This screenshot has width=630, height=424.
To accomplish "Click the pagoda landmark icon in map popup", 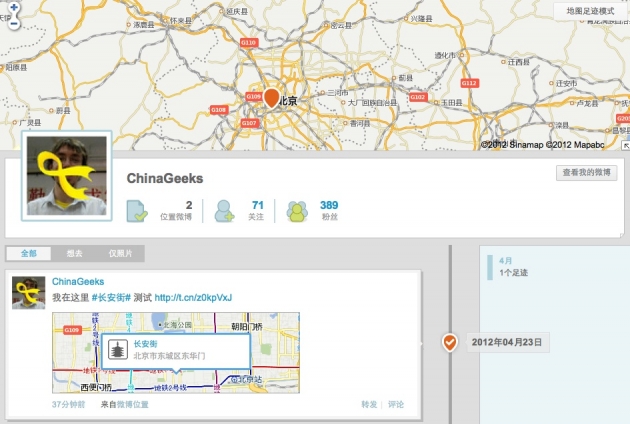I will point(118,350).
